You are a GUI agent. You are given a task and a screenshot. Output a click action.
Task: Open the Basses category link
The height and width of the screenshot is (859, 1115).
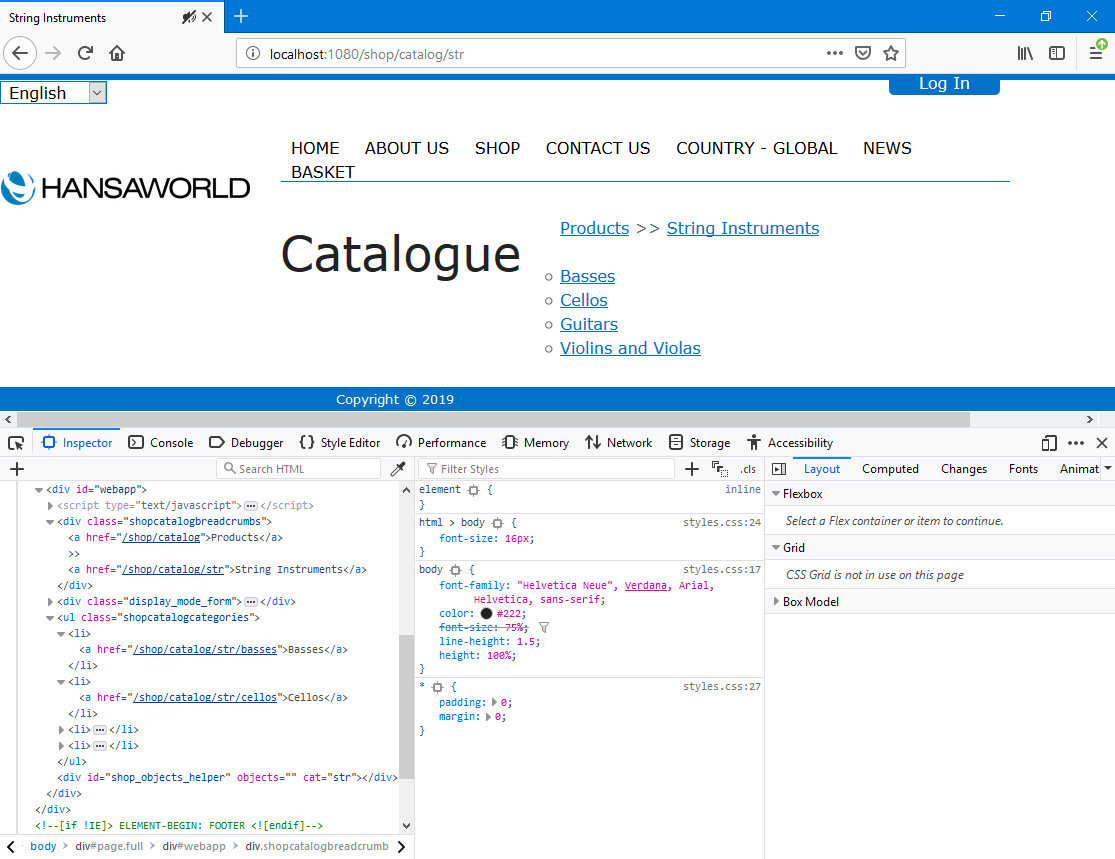pyautogui.click(x=587, y=276)
